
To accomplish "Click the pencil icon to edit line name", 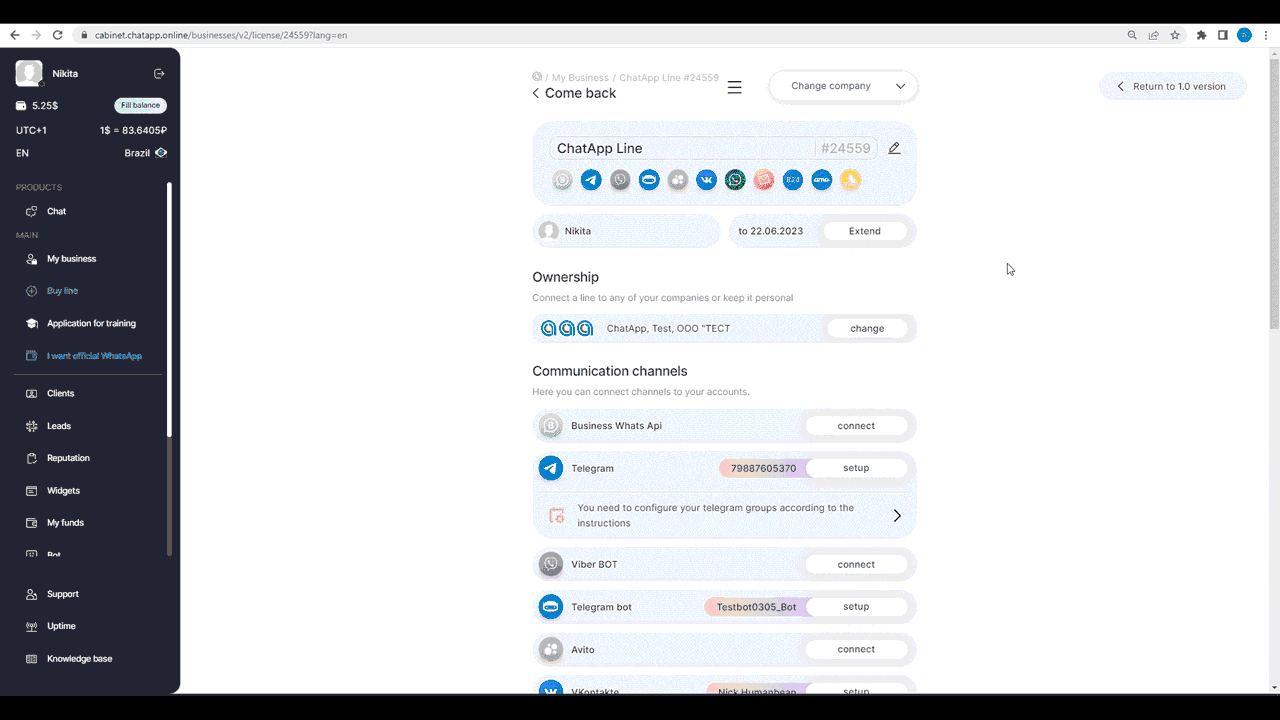I will click(894, 148).
